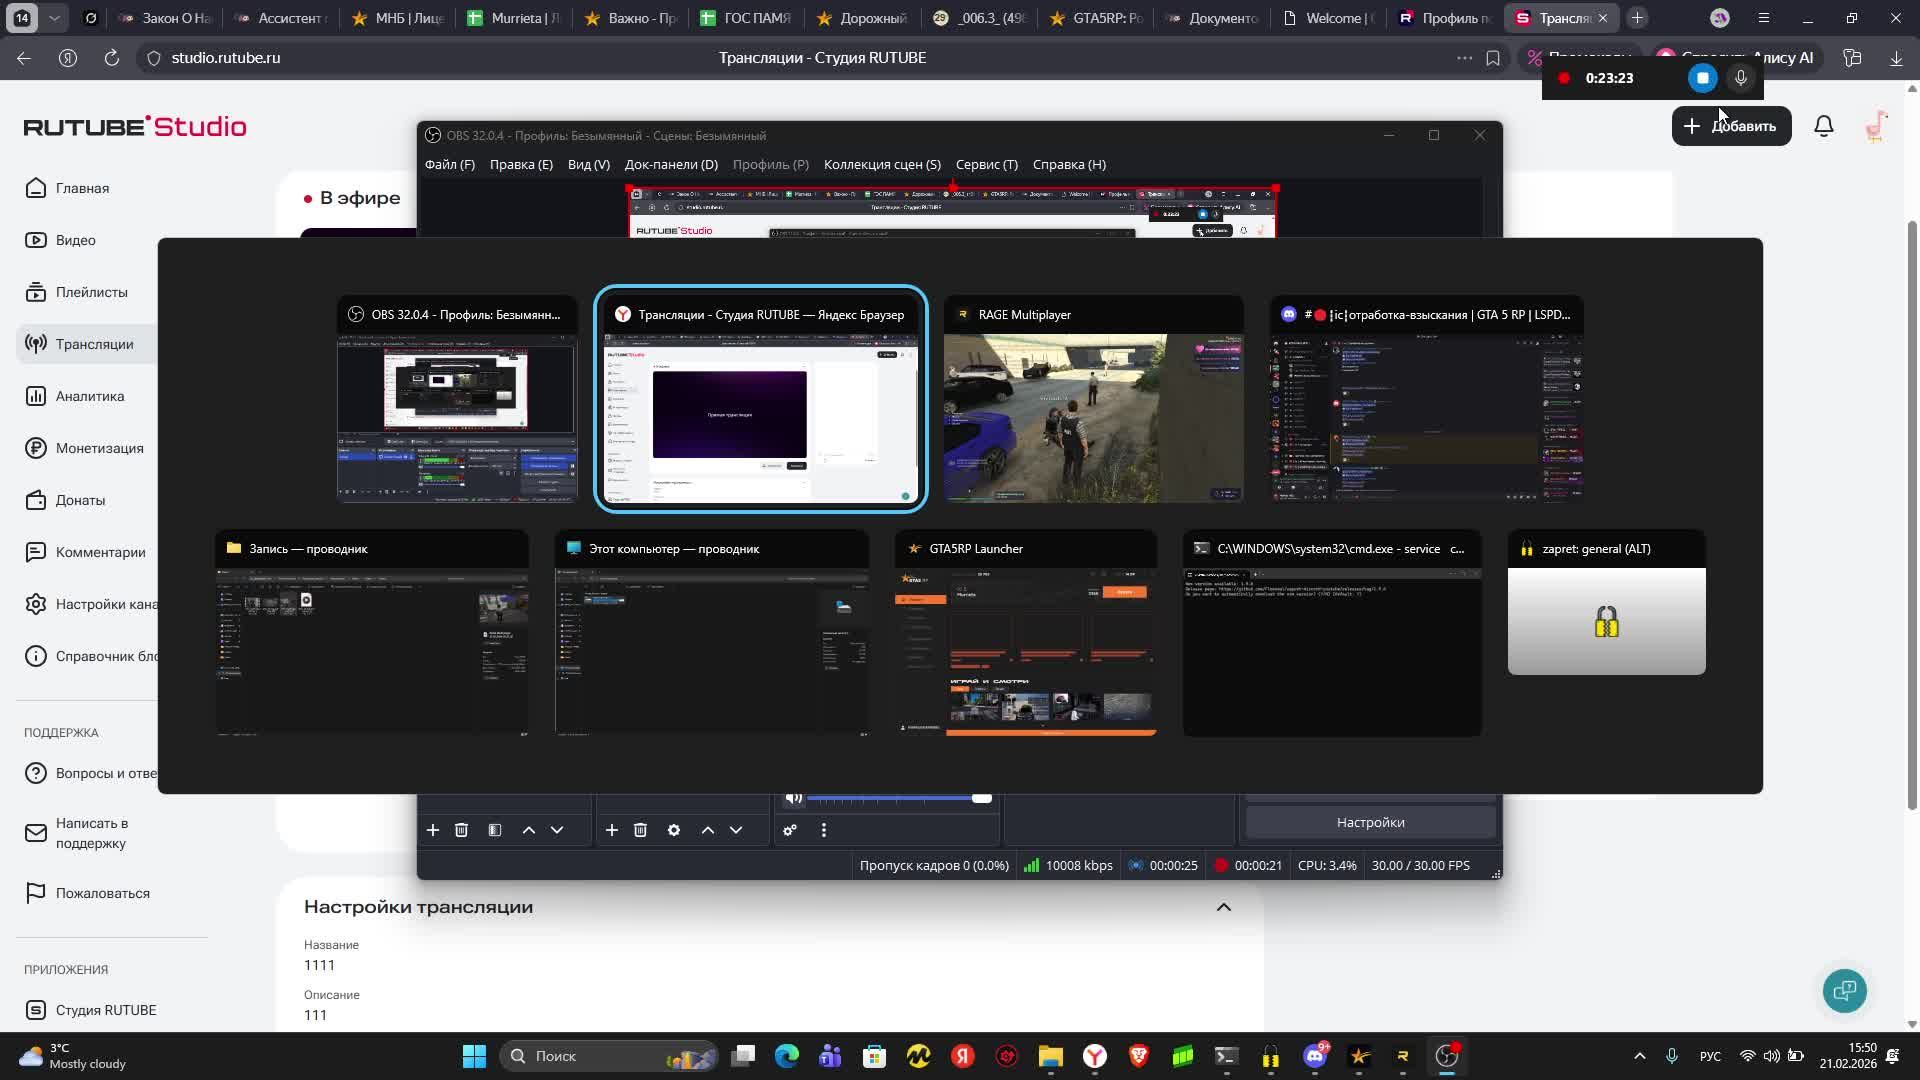
Task: Open scene filters icon in OBS
Action: [x=495, y=830]
